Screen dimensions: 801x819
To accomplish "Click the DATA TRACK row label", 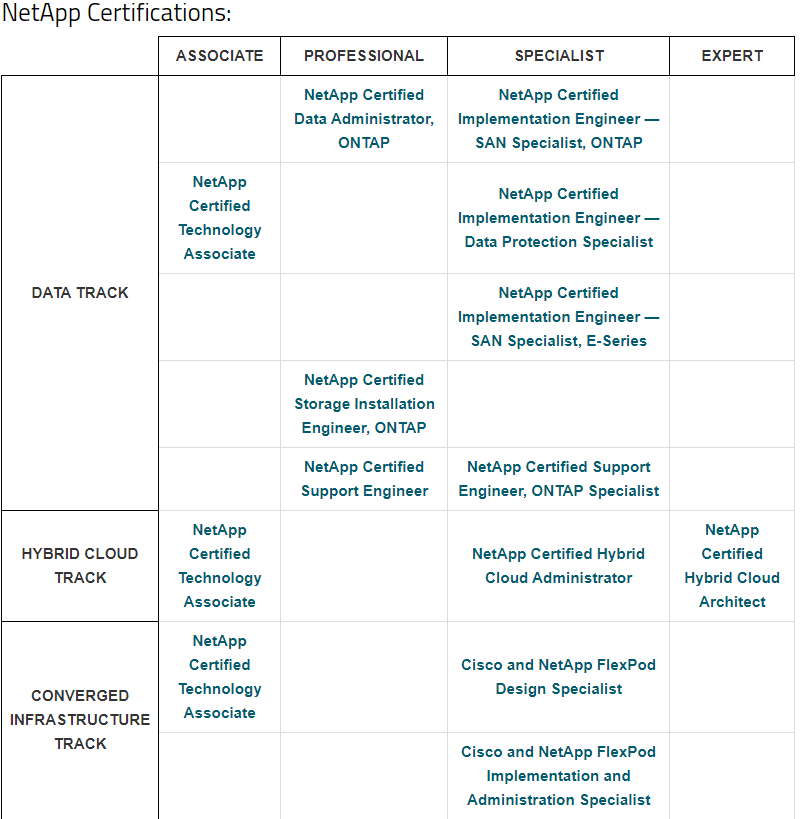I will [80, 293].
